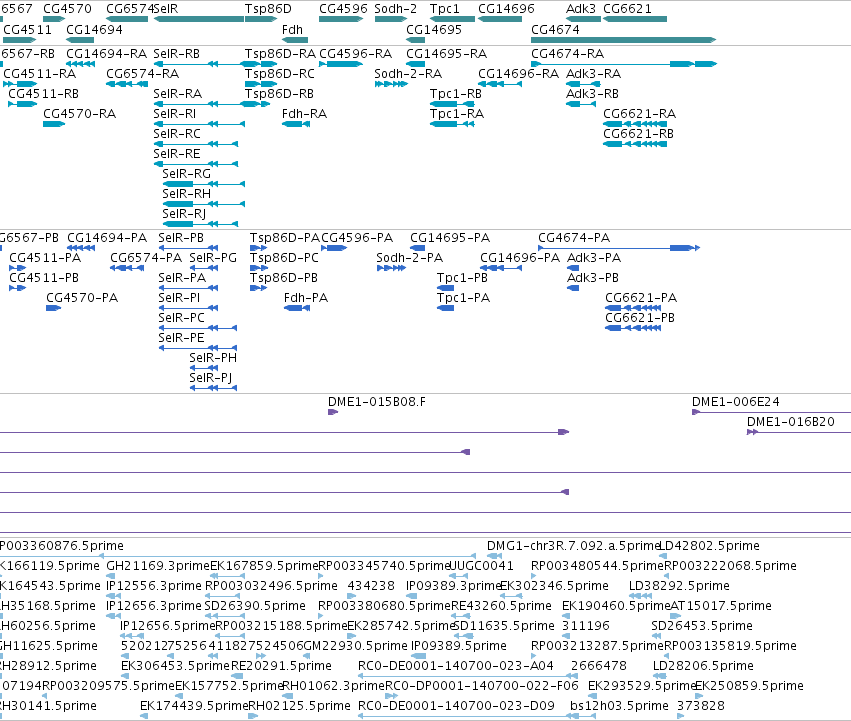The width and height of the screenshot is (851, 721).
Task: Click transcript Tsp86D-RB
Action: (280, 94)
